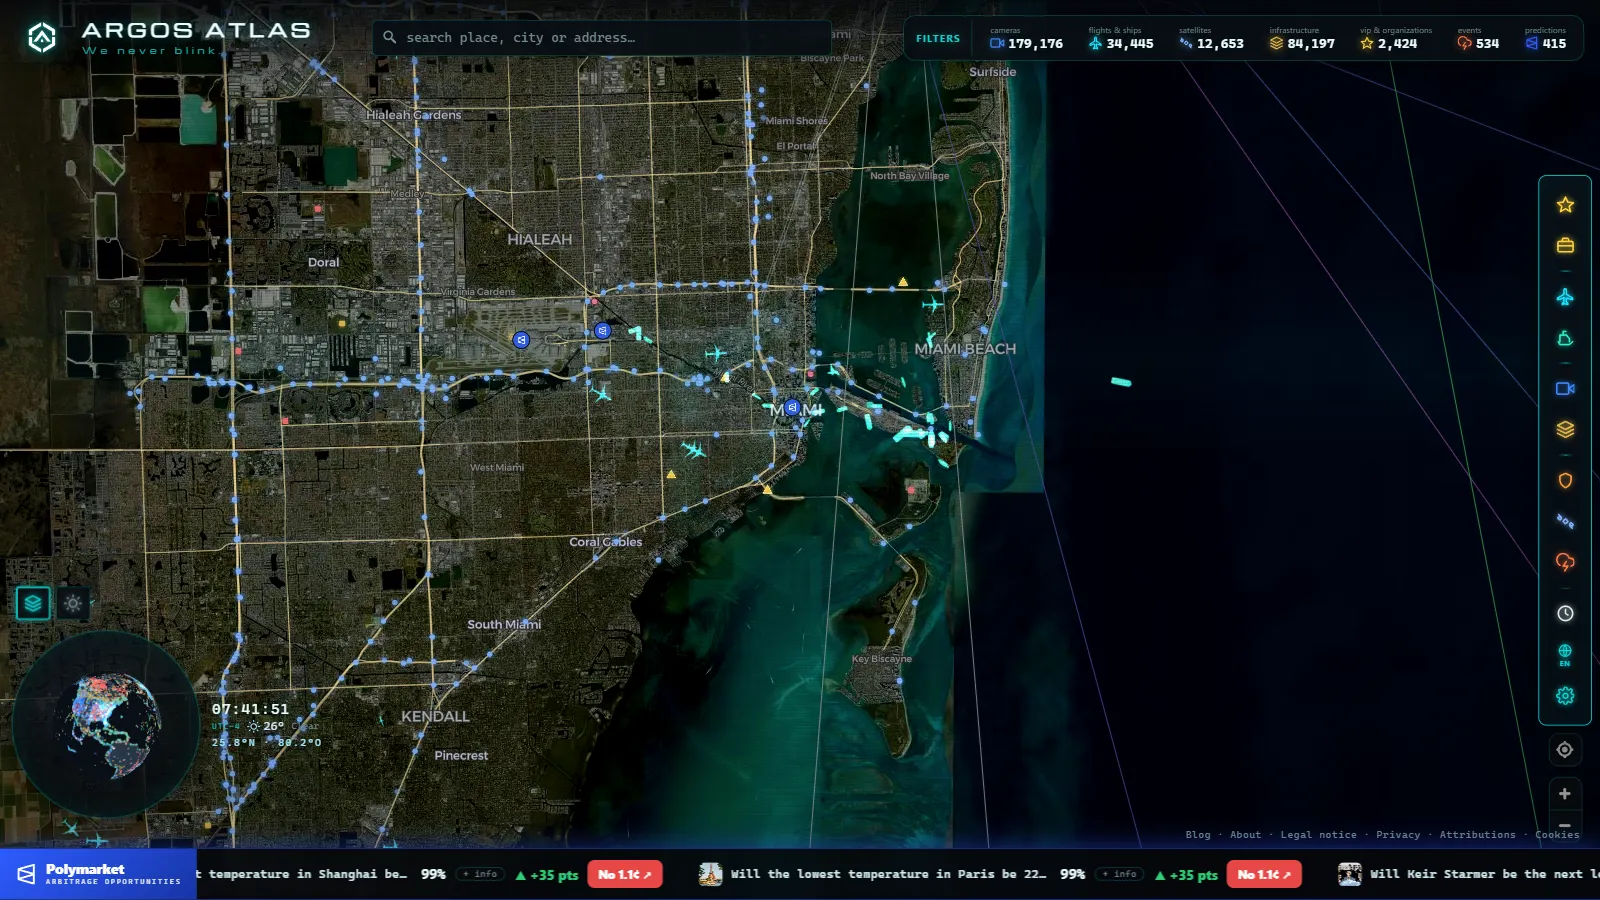Toggle the brightness sun button above the globe
The image size is (1600, 900).
coord(73,603)
